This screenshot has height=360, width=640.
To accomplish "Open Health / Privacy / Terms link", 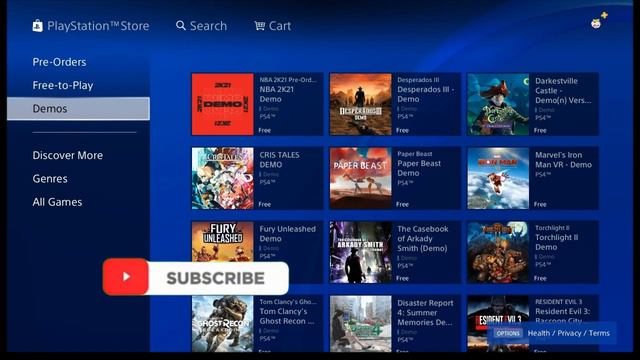I will click(569, 333).
